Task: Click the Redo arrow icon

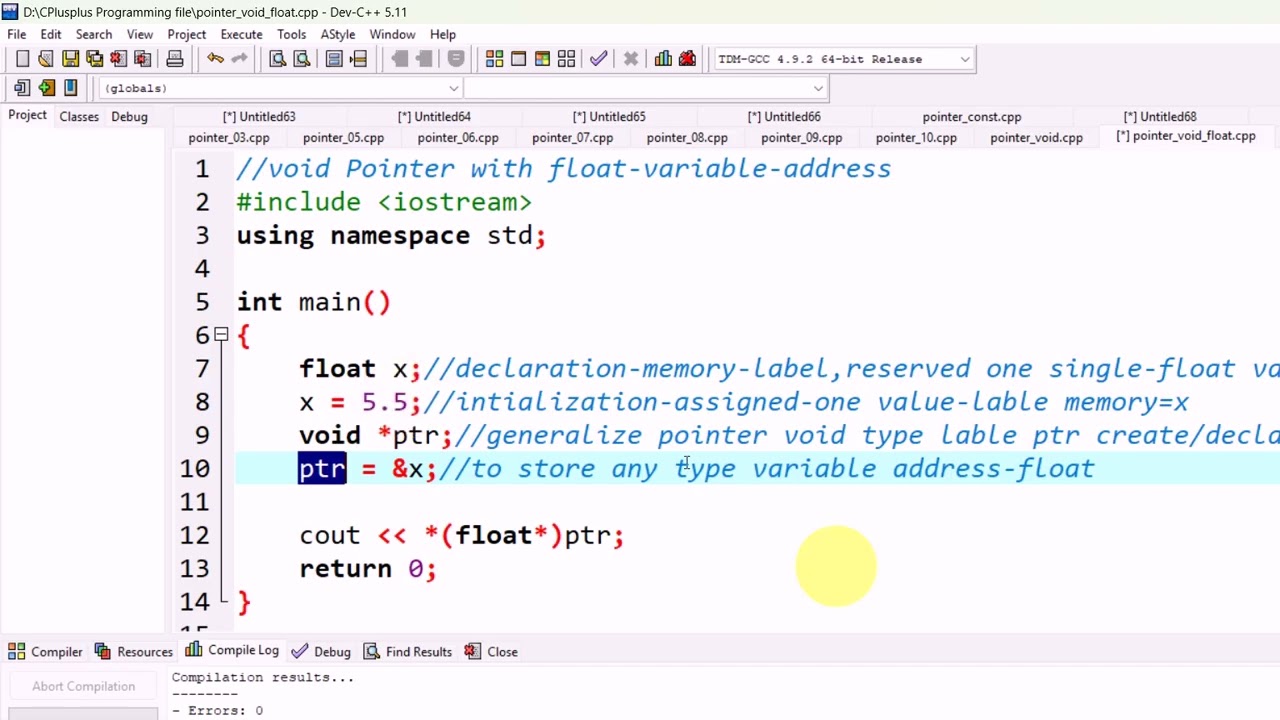Action: (x=239, y=59)
